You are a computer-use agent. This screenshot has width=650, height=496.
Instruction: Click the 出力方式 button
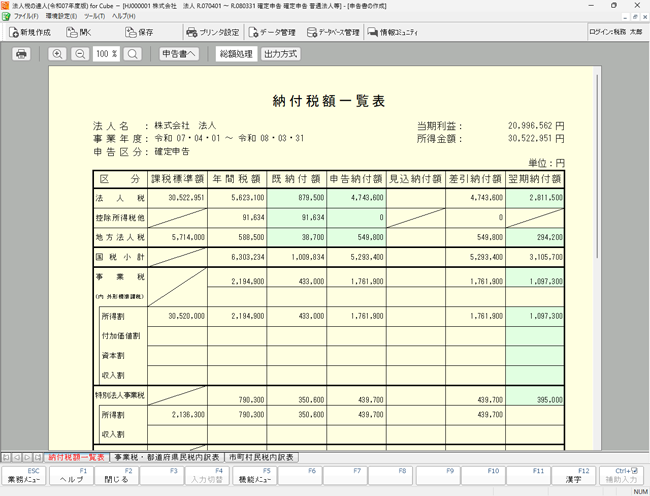(280, 53)
